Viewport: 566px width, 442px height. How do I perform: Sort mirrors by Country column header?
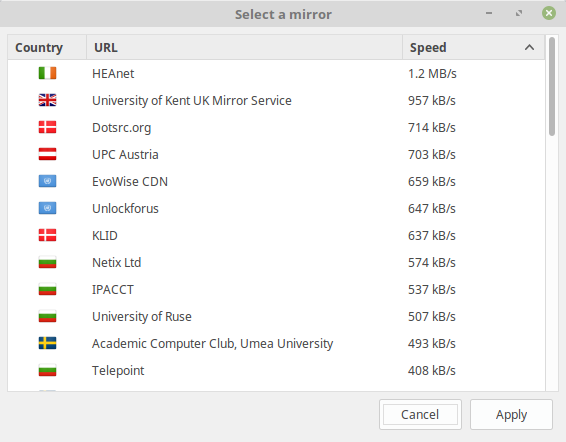(x=47, y=47)
